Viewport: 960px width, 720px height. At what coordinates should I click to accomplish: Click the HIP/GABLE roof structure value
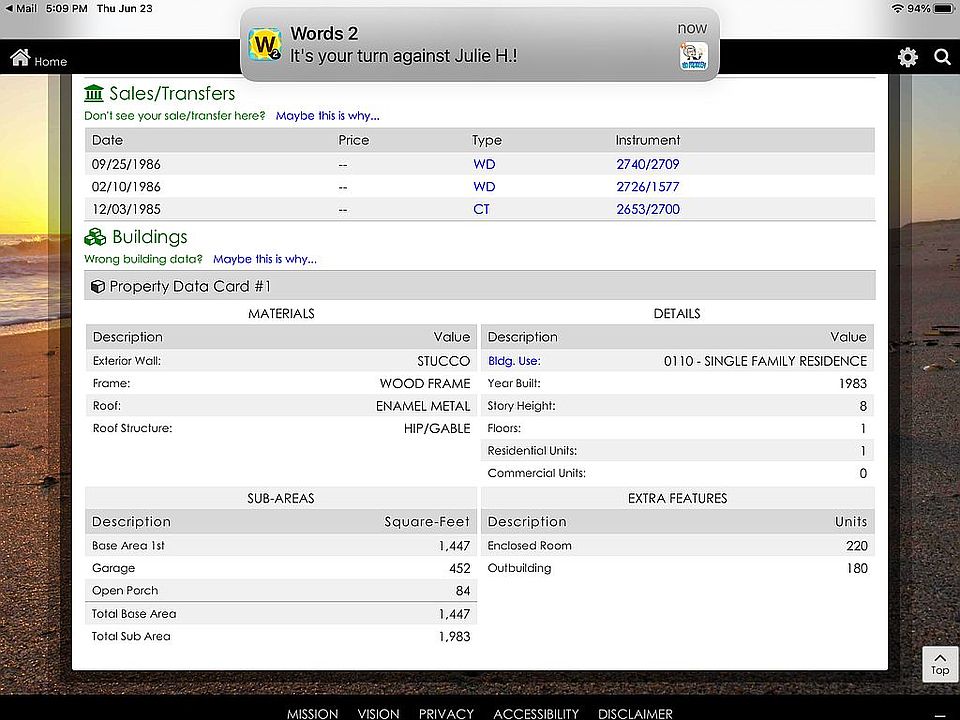click(x=437, y=429)
